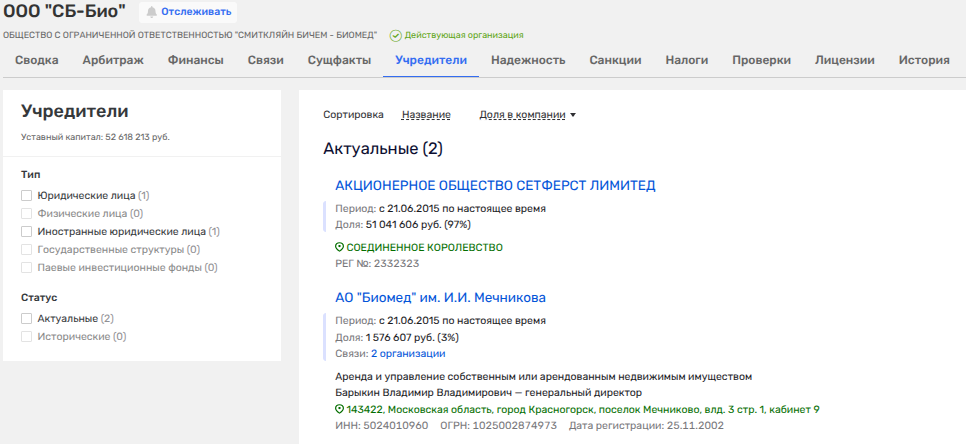The image size is (966, 444).
Task: Sort founders by Название
Action: (x=426, y=115)
